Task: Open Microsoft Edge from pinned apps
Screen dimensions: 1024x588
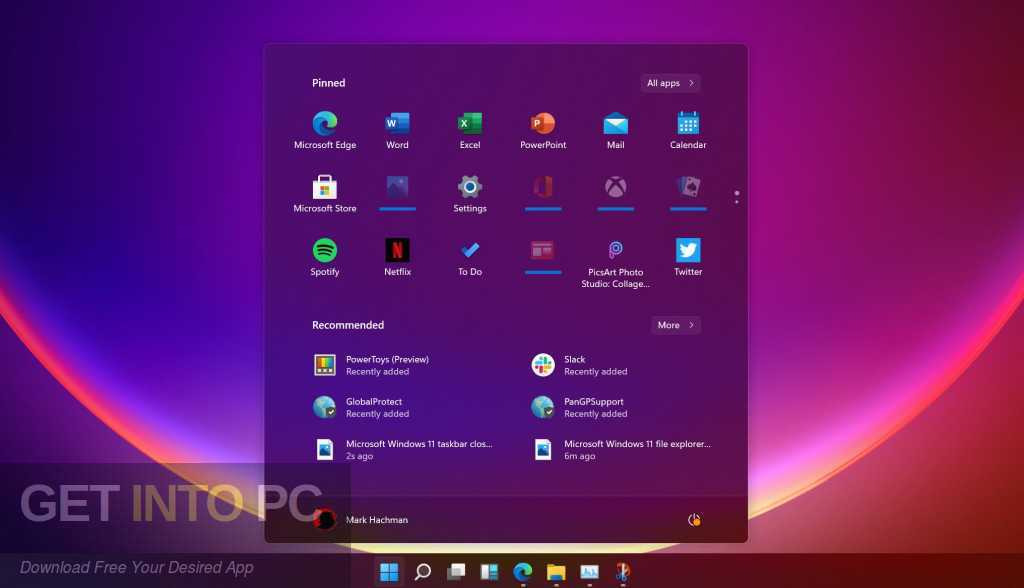Action: click(325, 131)
